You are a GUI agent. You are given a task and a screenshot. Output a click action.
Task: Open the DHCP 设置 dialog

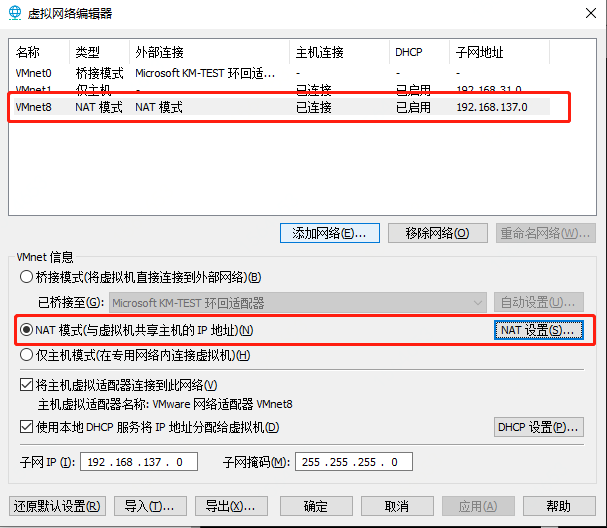click(x=538, y=427)
